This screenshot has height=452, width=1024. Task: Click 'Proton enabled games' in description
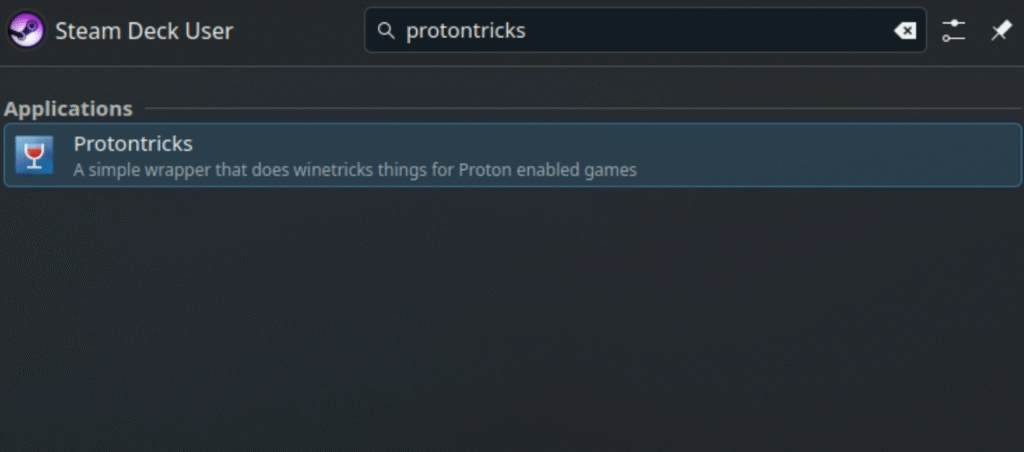click(x=547, y=170)
